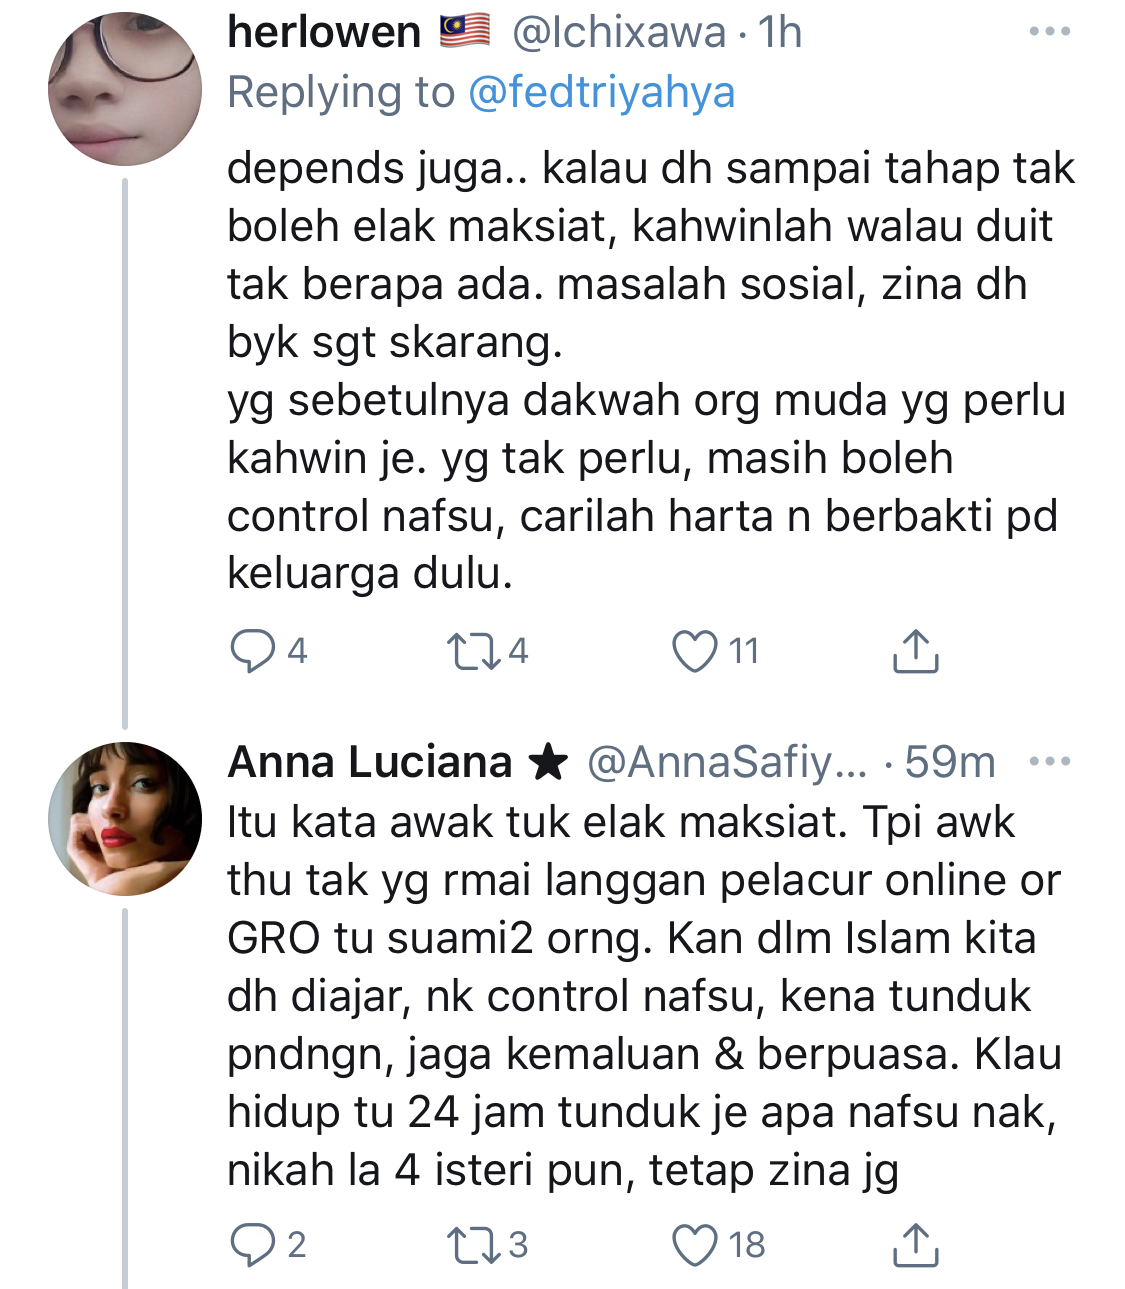Click the Anna Luciana display name
1125x1289 pixels.
(370, 762)
